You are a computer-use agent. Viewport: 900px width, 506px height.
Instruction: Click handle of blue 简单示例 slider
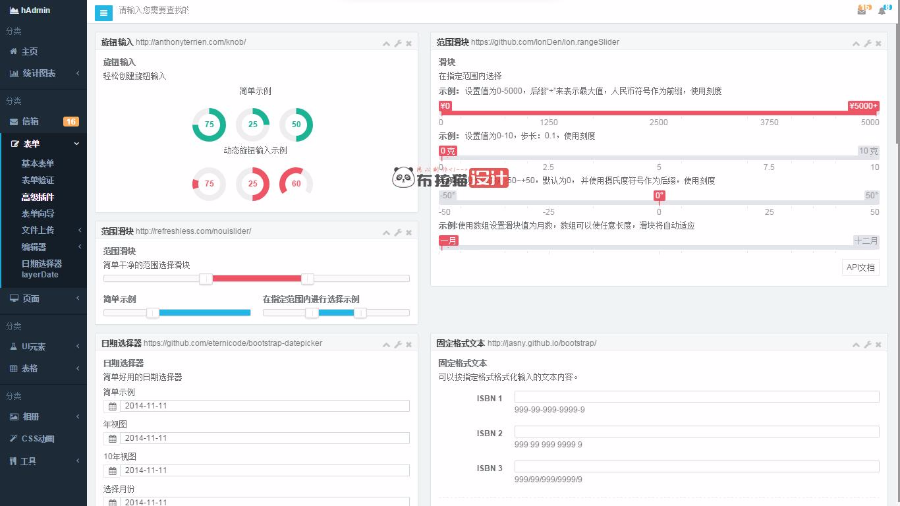pyautogui.click(x=152, y=313)
